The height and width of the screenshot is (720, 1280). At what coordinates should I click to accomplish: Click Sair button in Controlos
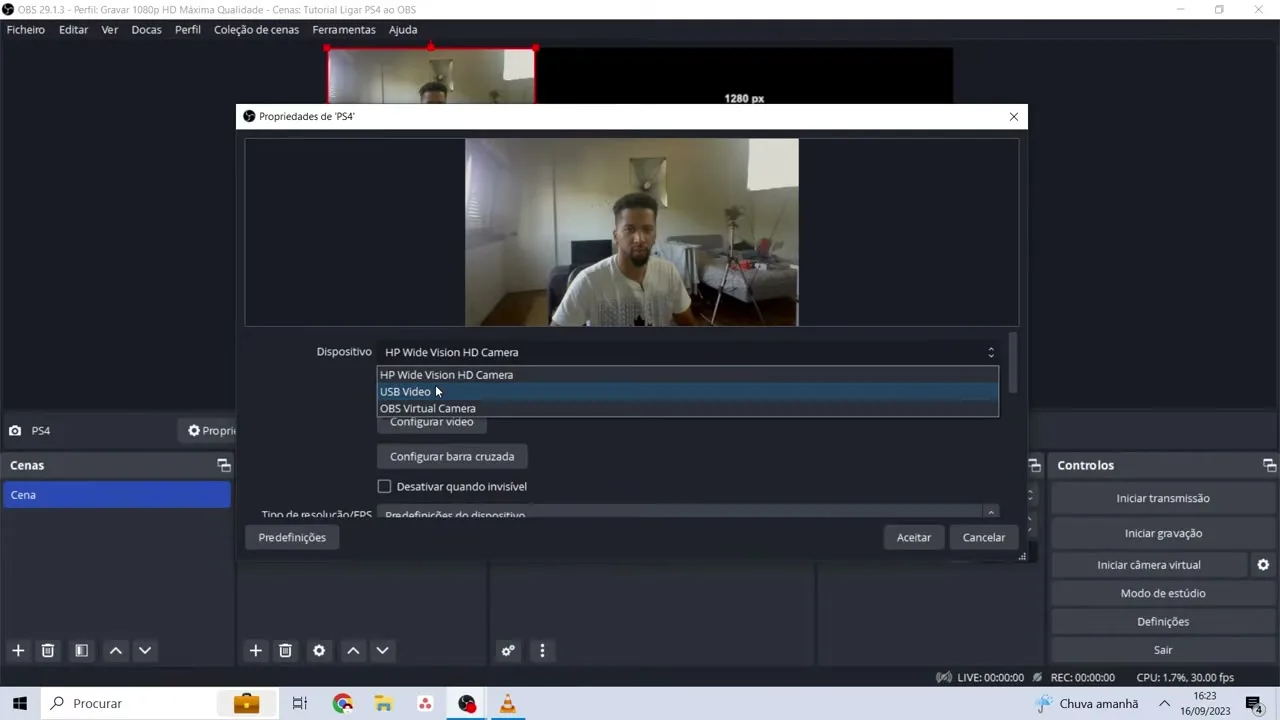1163,650
